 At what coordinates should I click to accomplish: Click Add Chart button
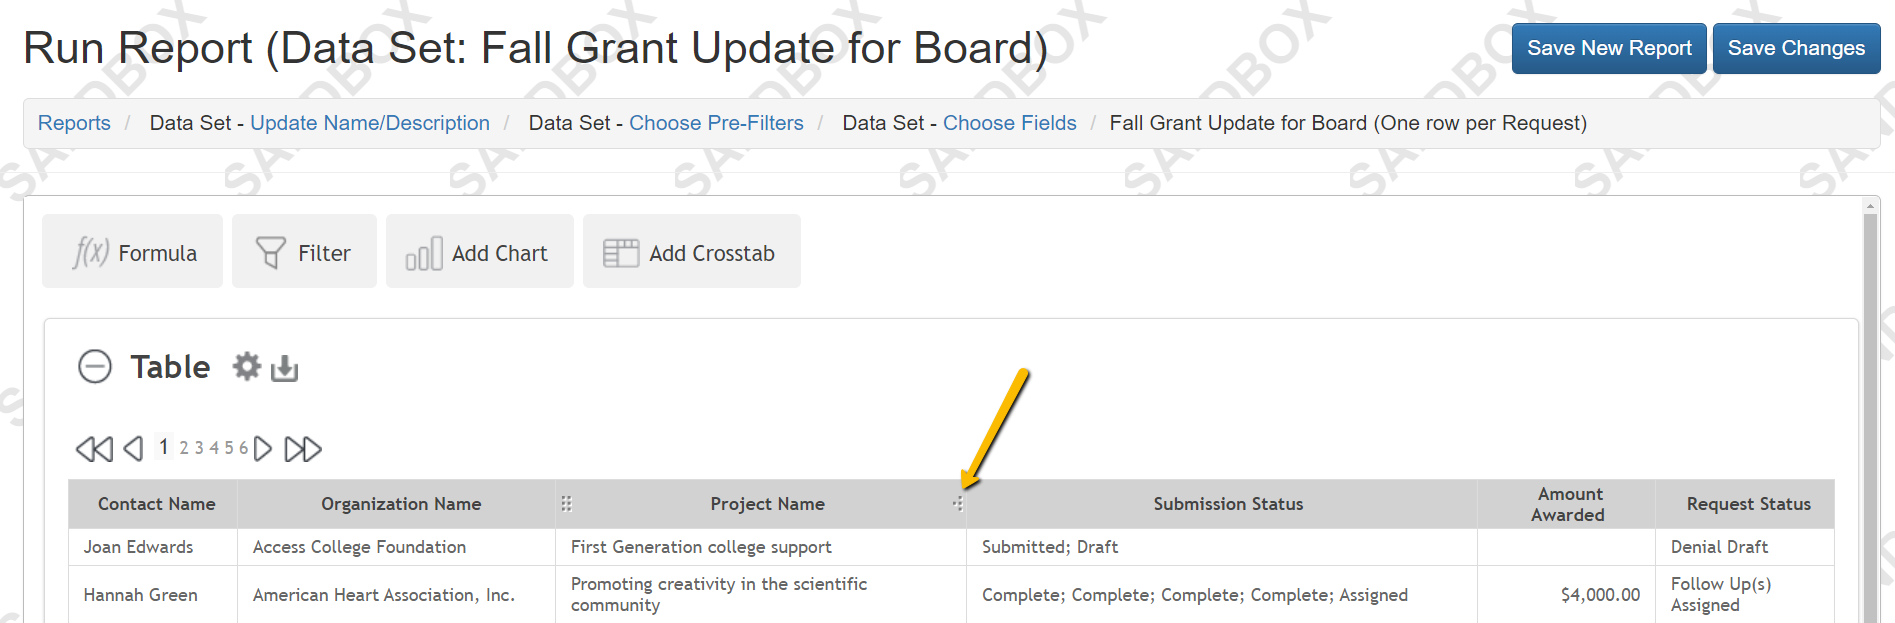(479, 252)
